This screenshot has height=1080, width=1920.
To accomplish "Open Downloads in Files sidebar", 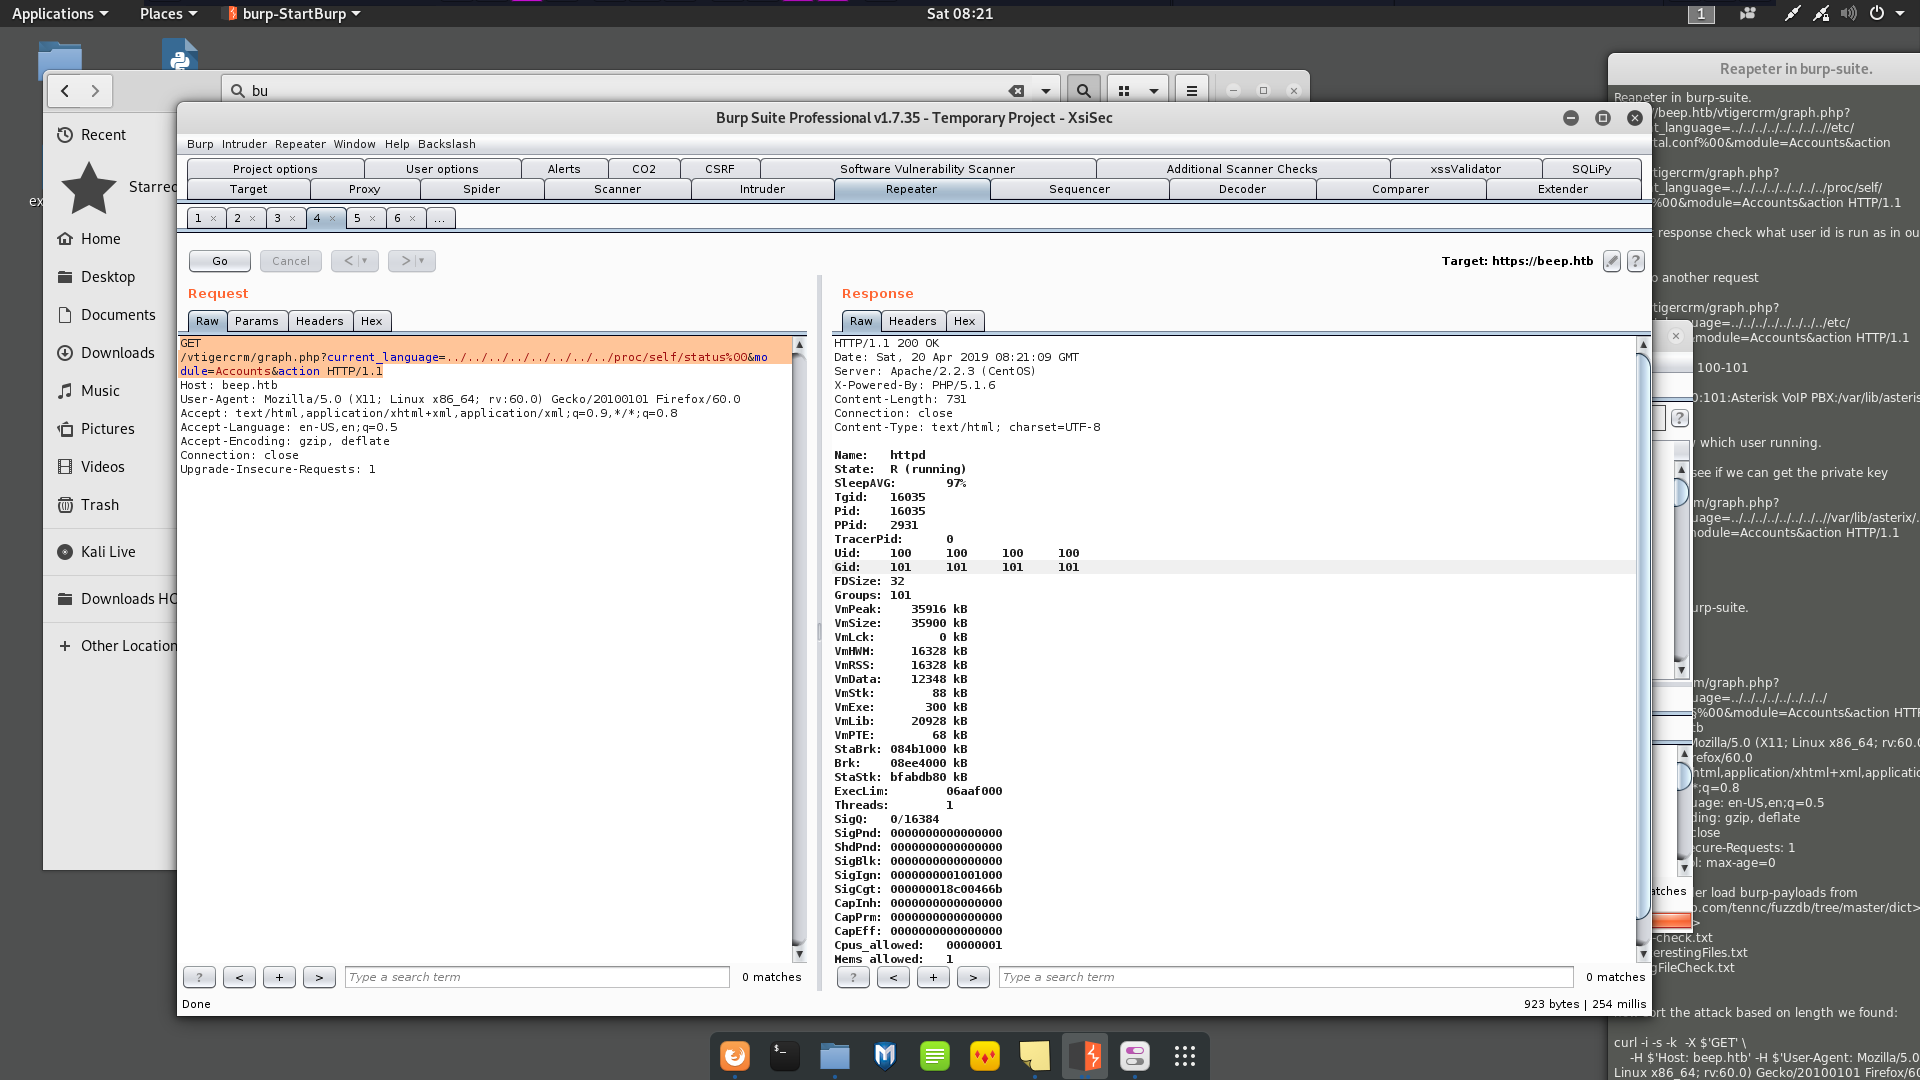I will coord(117,353).
